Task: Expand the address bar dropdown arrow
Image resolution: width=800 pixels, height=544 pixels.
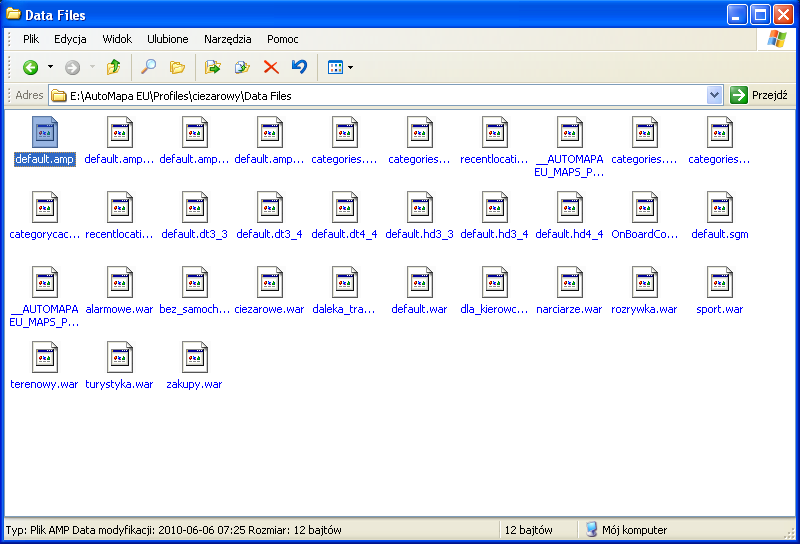Action: (x=714, y=95)
